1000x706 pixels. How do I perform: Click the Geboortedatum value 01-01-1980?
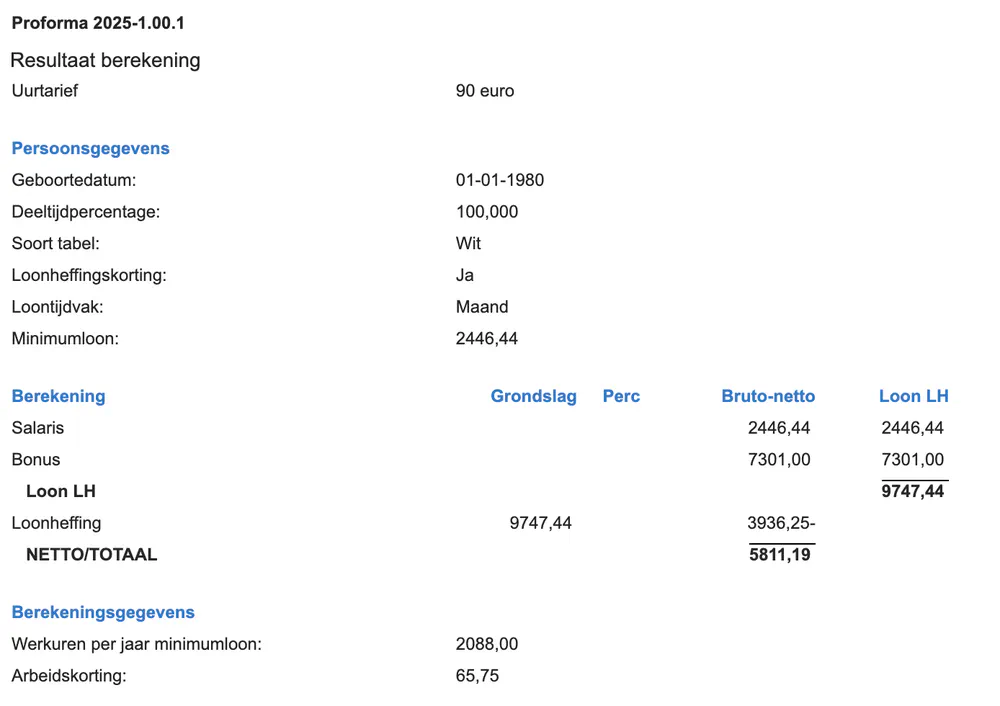tap(500, 180)
